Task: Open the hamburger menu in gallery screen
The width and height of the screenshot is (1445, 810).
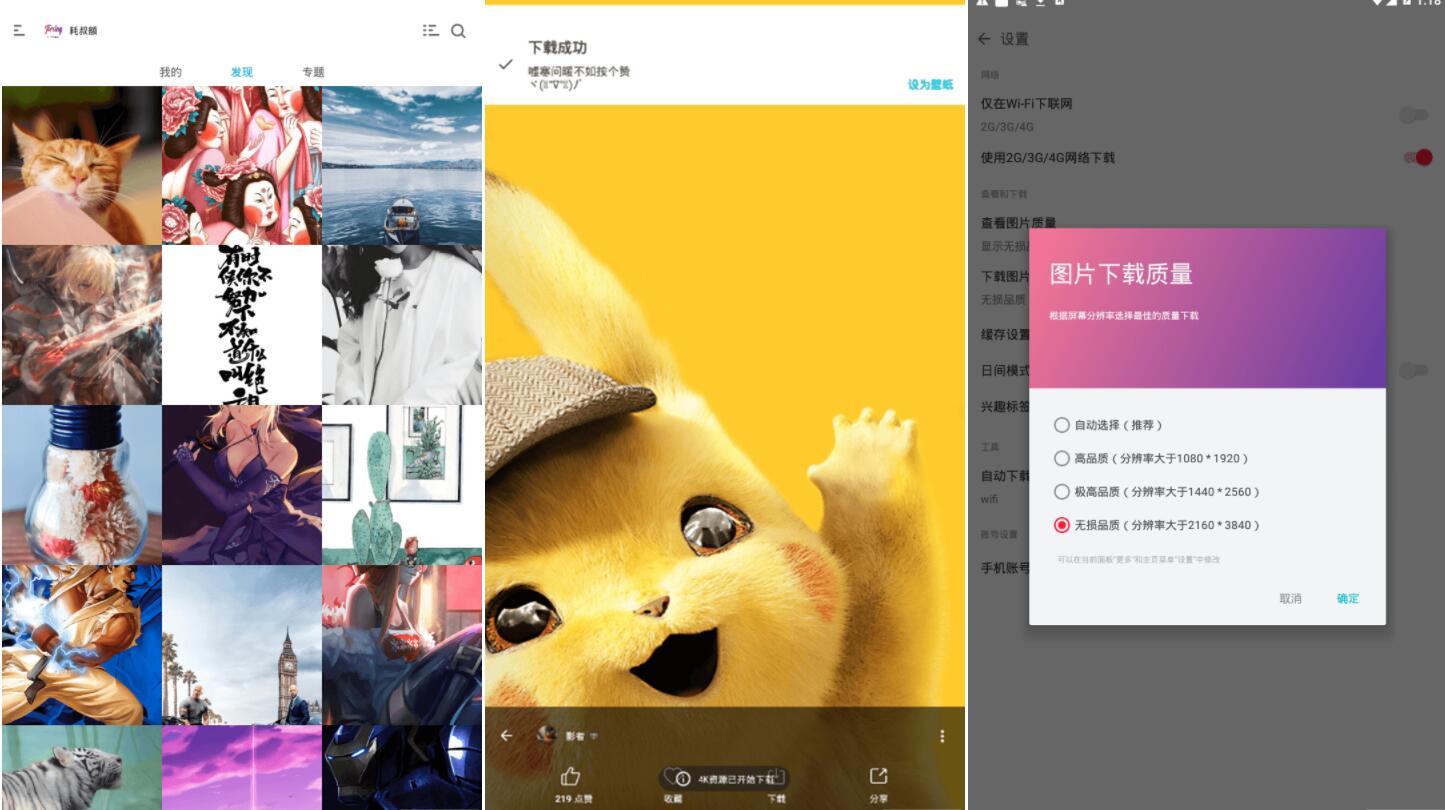Action: 19,31
